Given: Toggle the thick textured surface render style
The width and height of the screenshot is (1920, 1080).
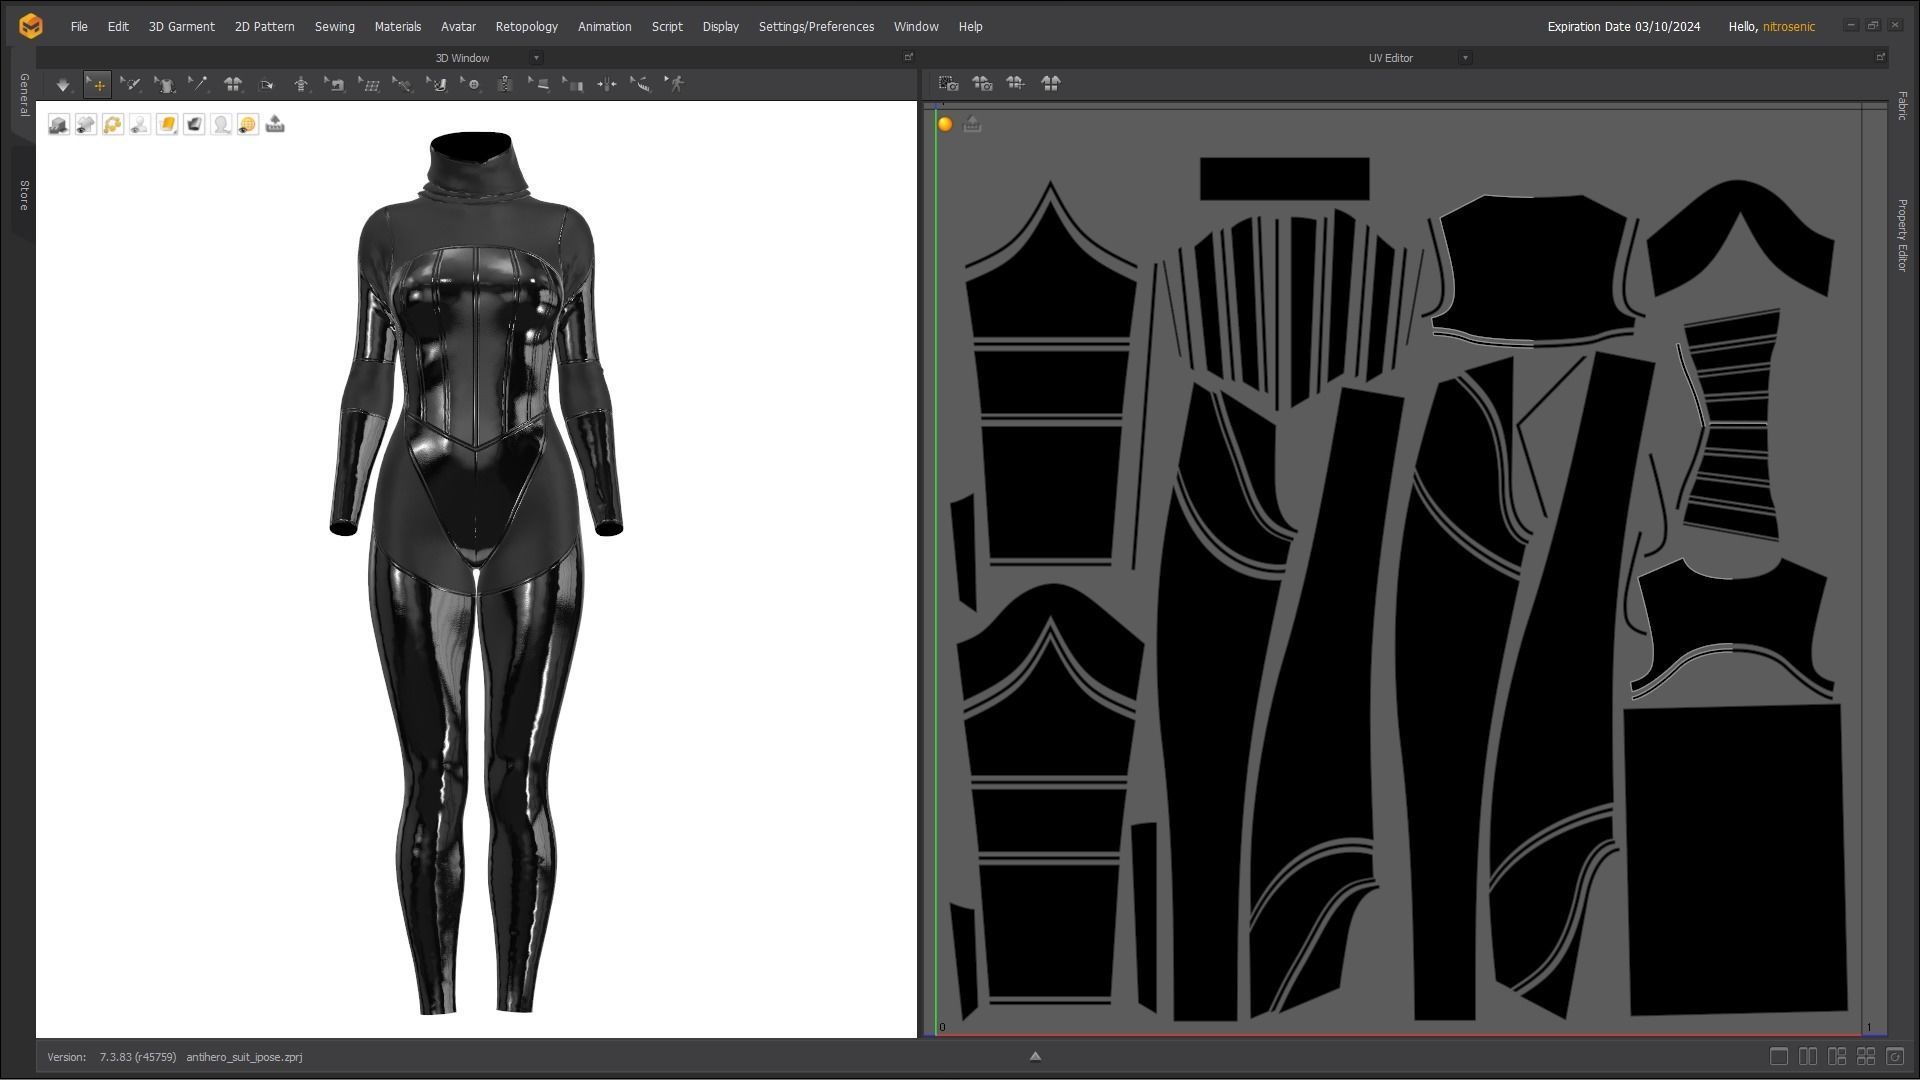Looking at the screenshot, I should tap(194, 124).
